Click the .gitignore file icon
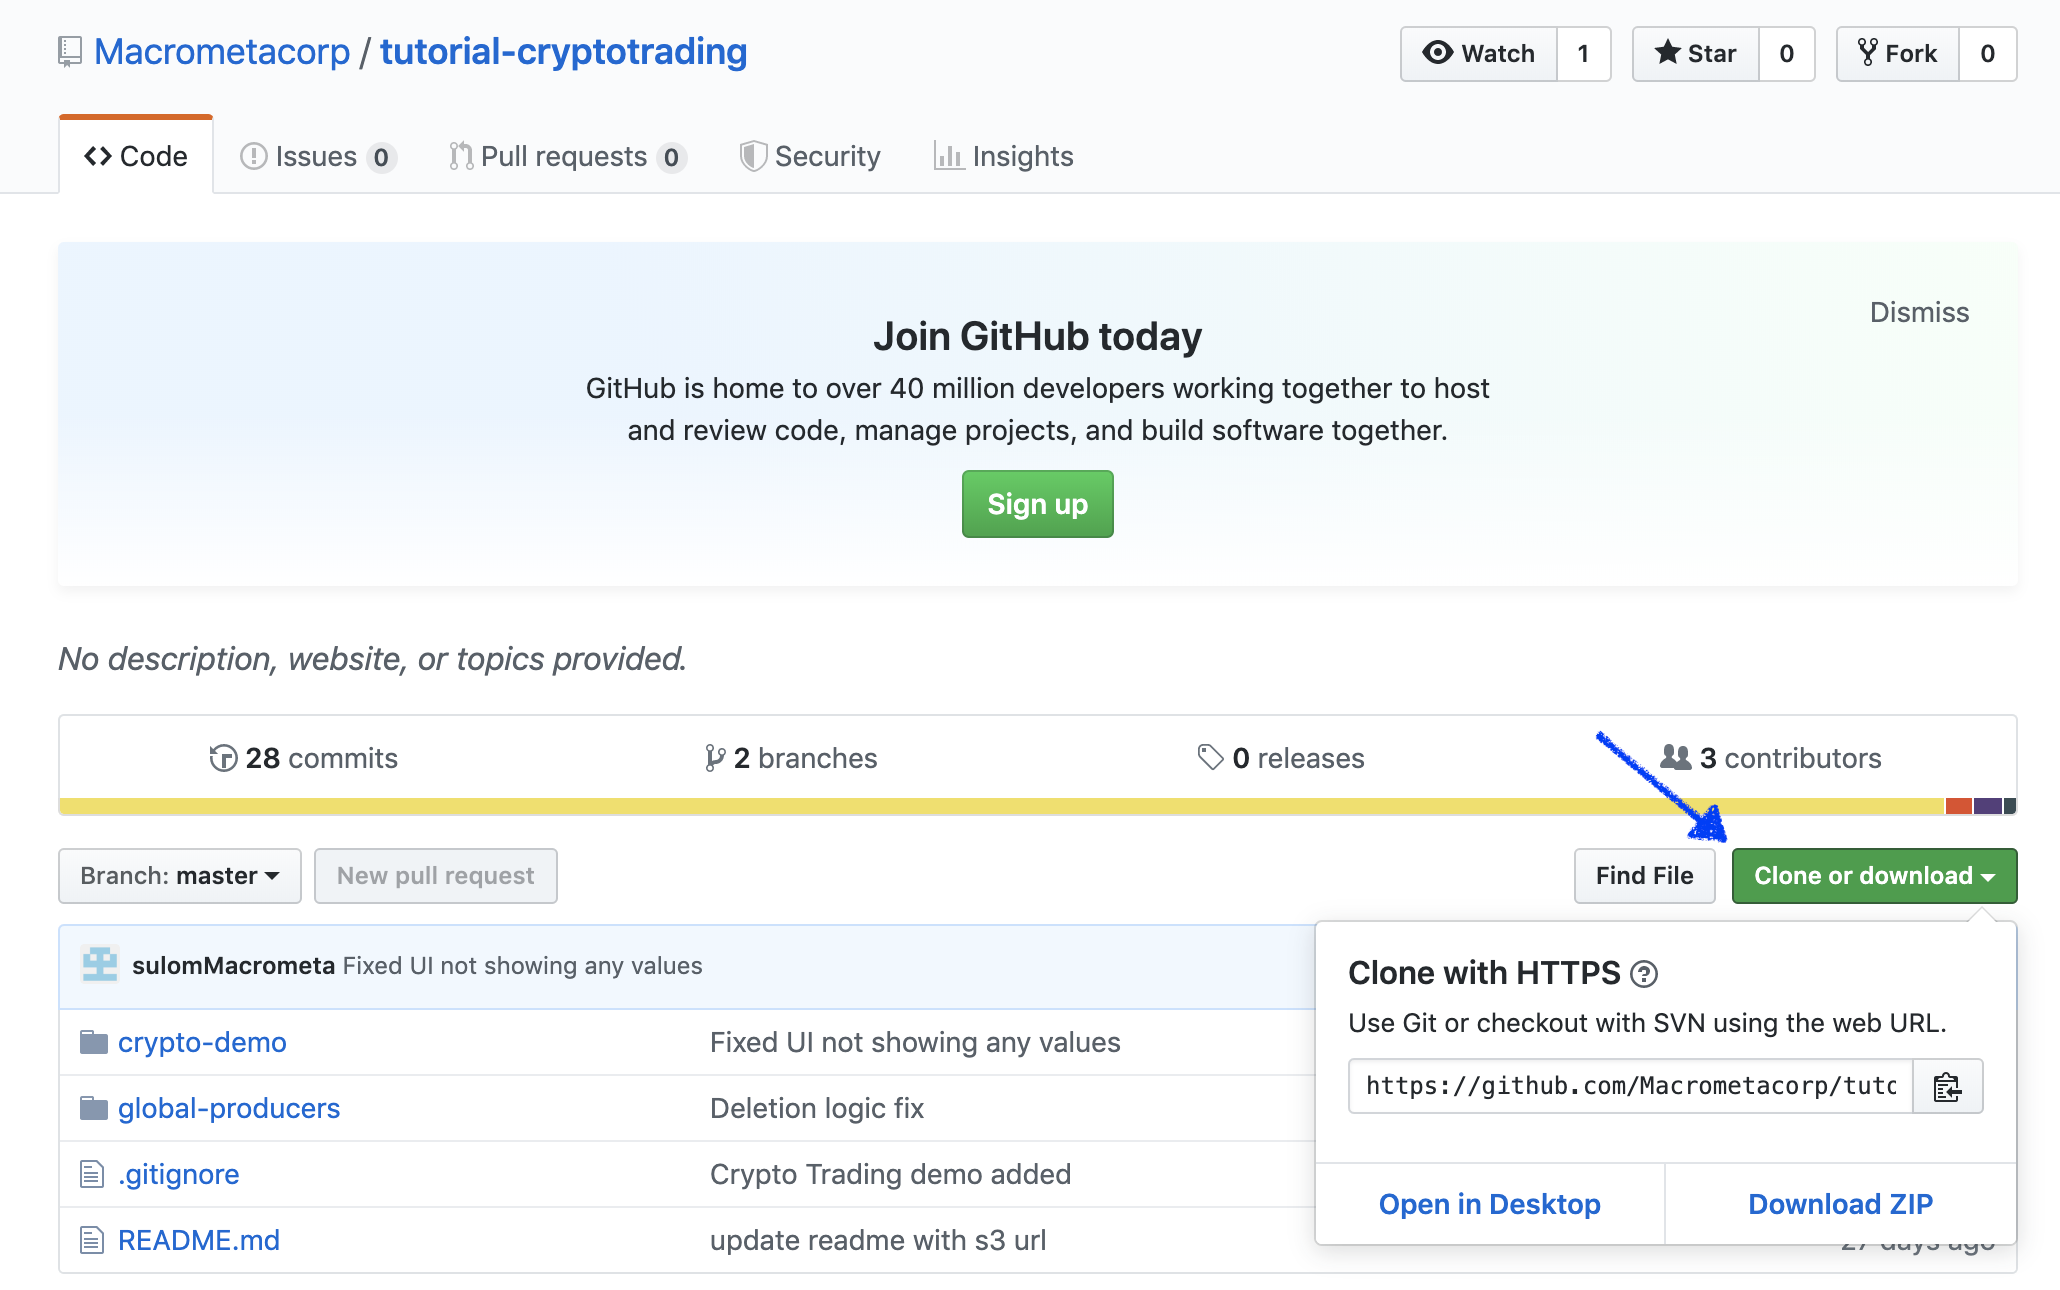The height and width of the screenshot is (1290, 2060). click(x=92, y=1174)
